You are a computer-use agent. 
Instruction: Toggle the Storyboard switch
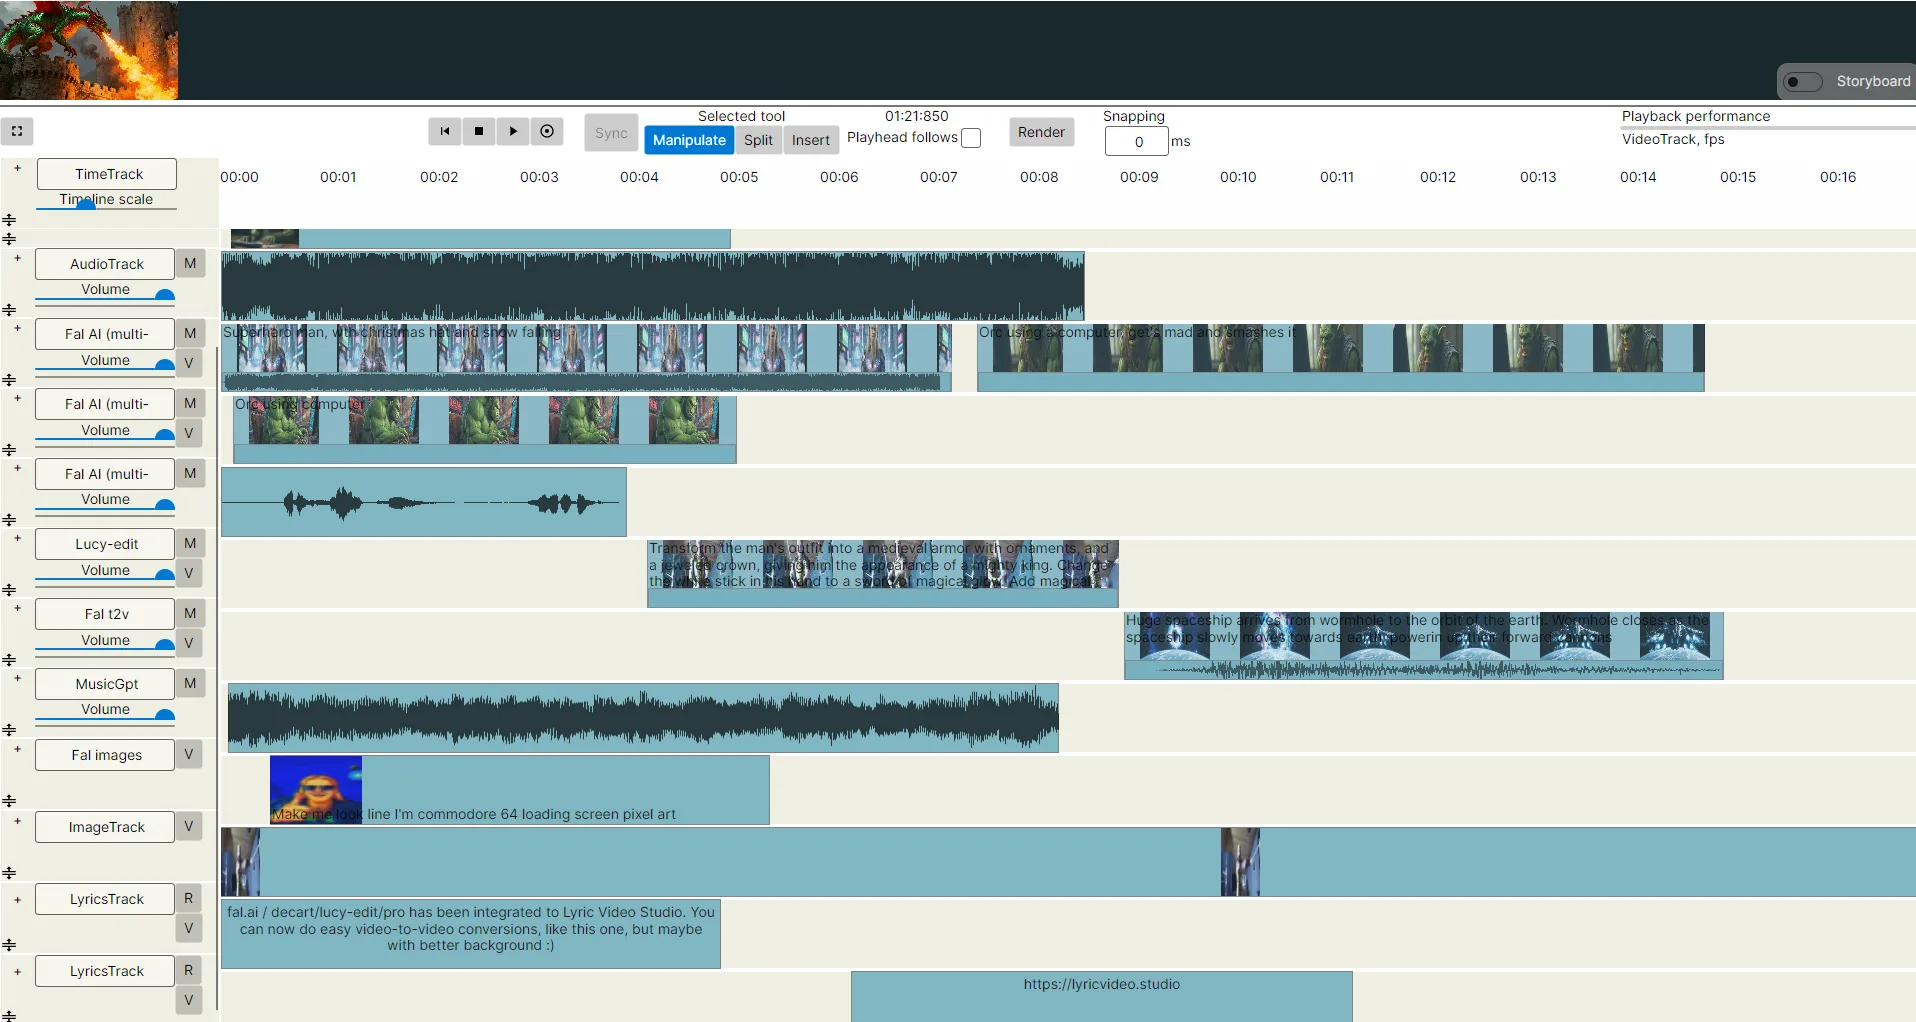coord(1803,82)
